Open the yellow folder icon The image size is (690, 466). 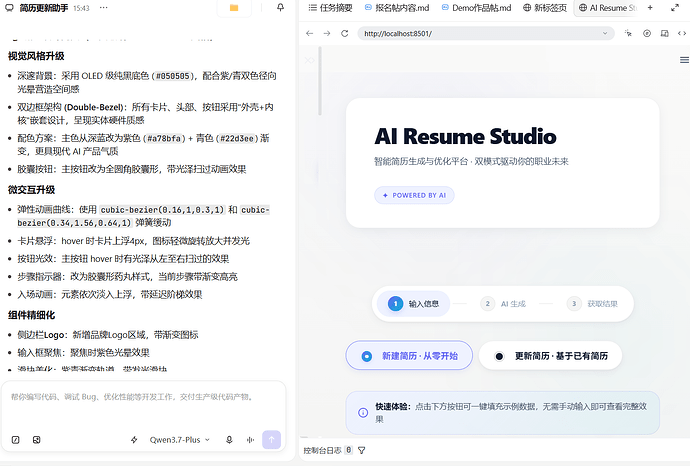click(x=234, y=8)
